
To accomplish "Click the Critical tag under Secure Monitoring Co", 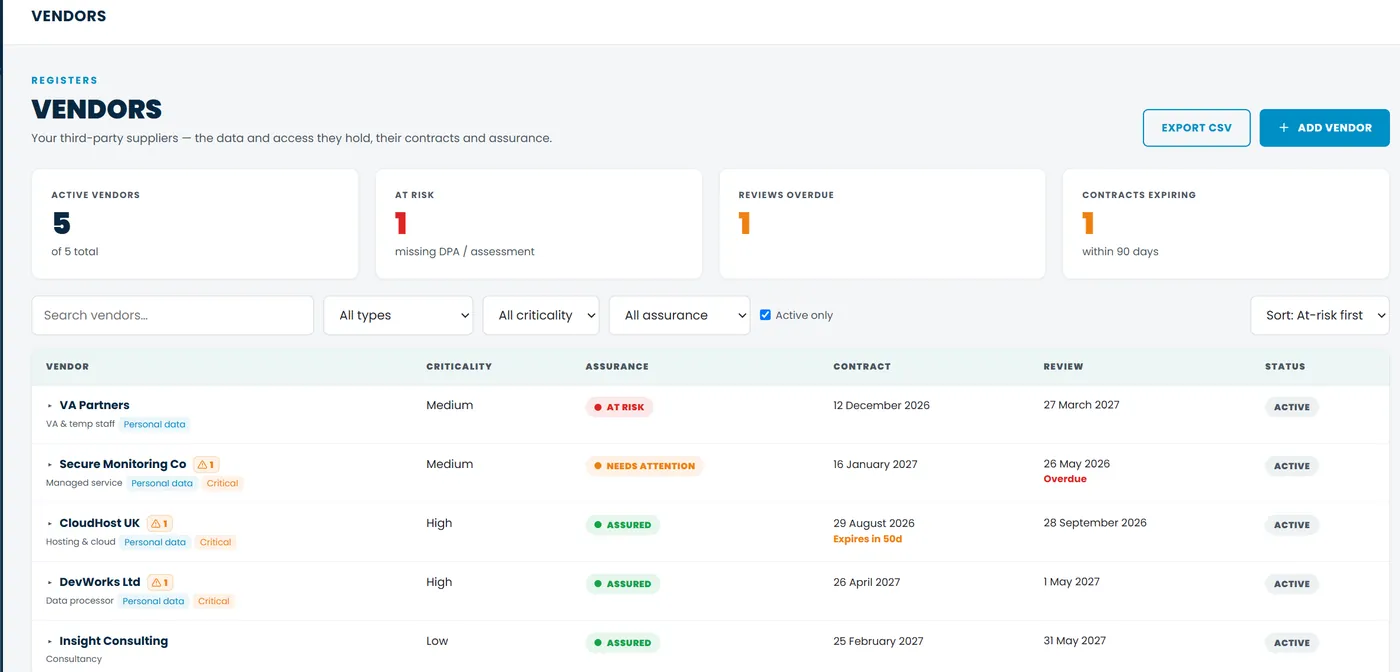I will (222, 483).
